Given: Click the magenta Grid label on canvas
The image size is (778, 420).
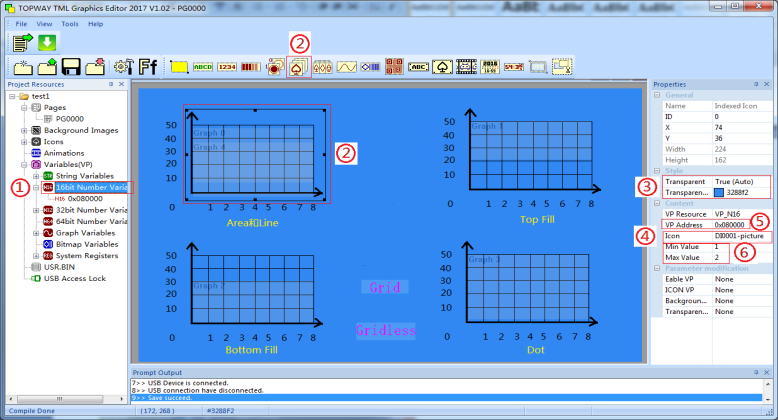Looking at the screenshot, I should click(385, 287).
